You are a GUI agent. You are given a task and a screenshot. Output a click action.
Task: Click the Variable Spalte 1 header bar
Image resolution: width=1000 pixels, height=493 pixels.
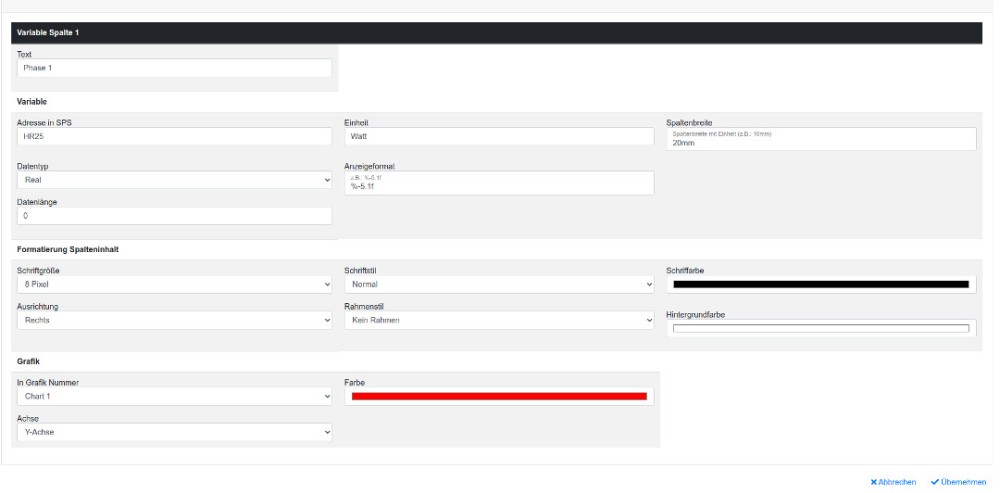point(500,33)
